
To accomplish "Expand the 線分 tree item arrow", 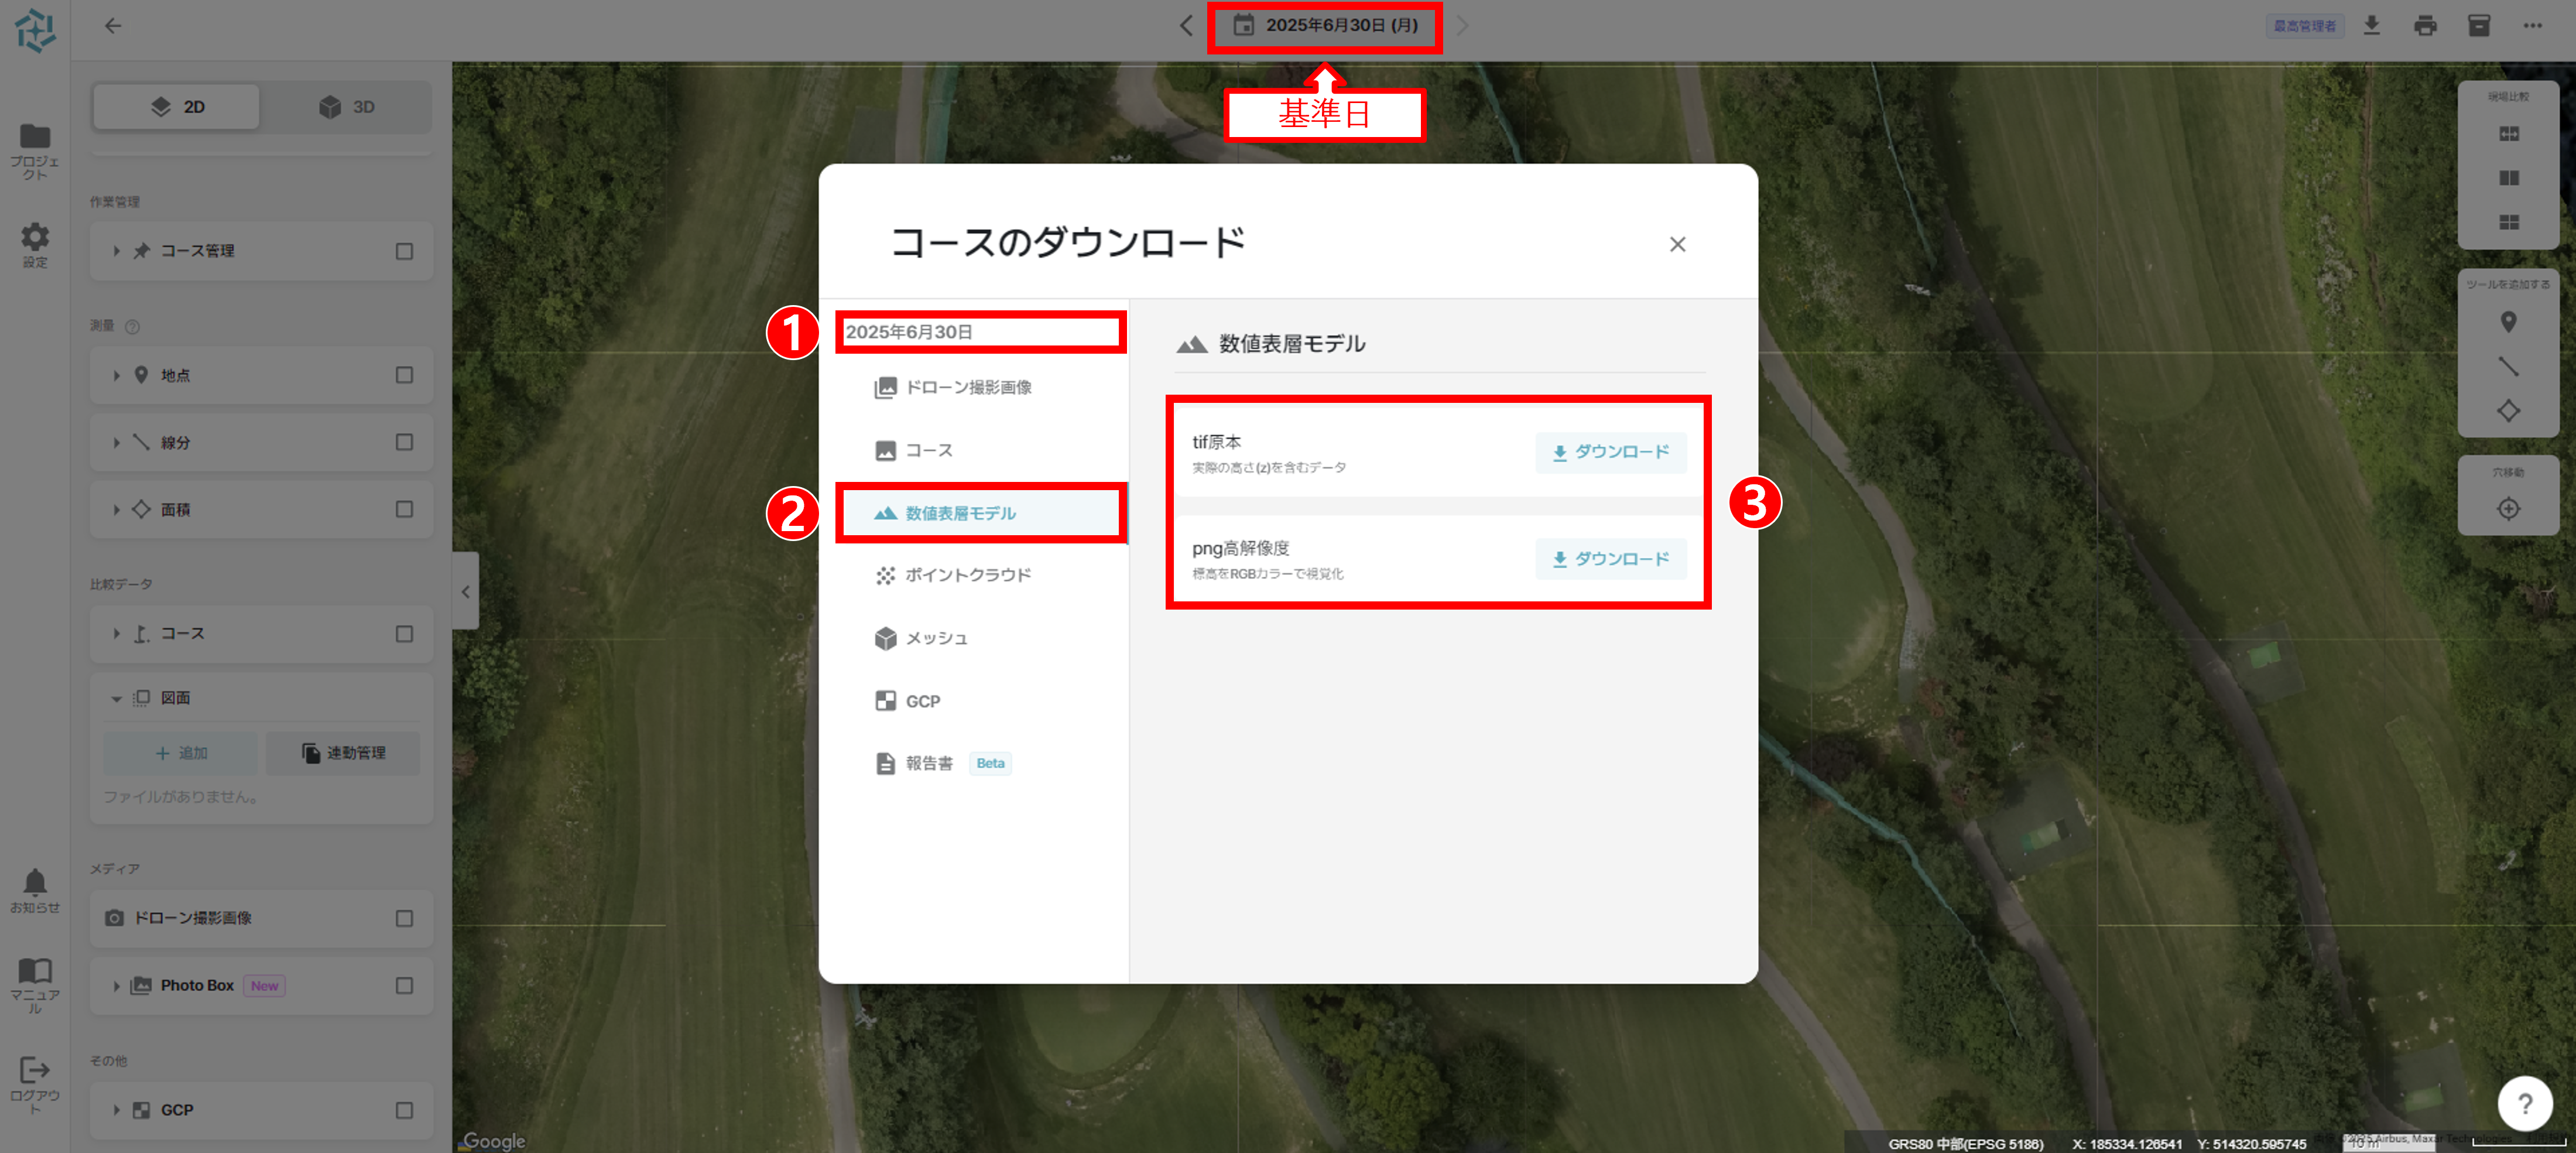I will coord(117,442).
